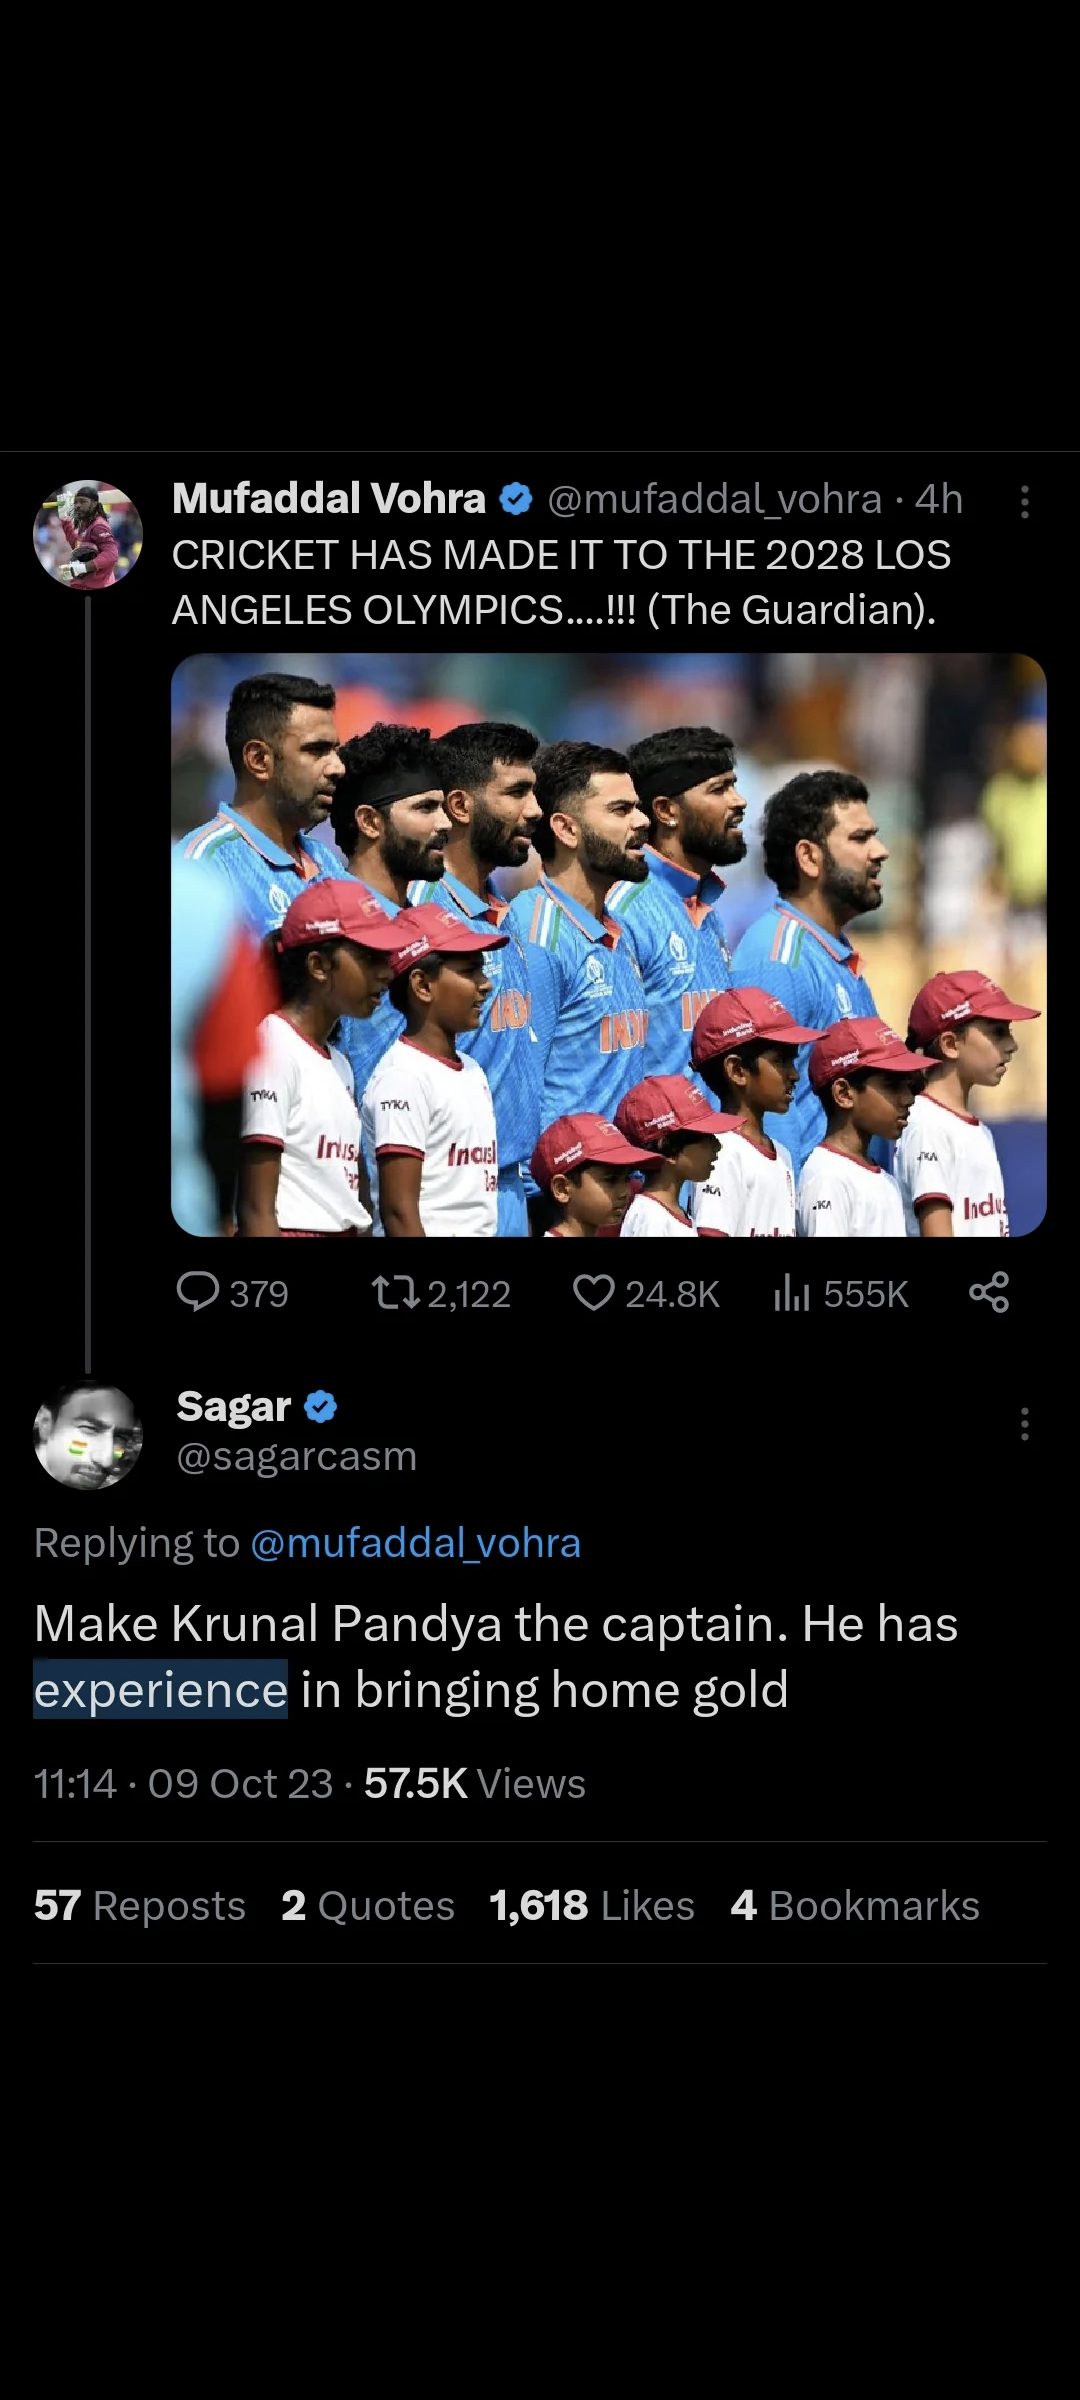Open the @mufaddal_vohra mention link

pyautogui.click(x=415, y=1543)
